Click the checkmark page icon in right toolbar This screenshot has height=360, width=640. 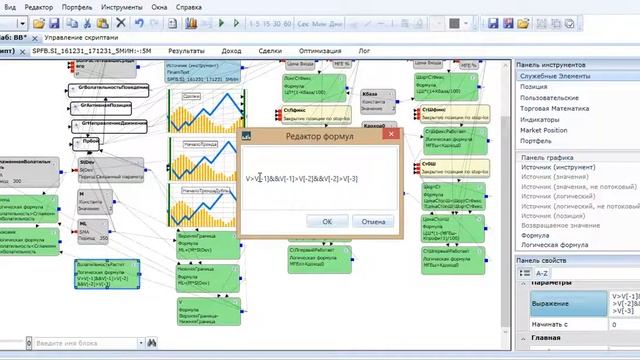point(570,24)
